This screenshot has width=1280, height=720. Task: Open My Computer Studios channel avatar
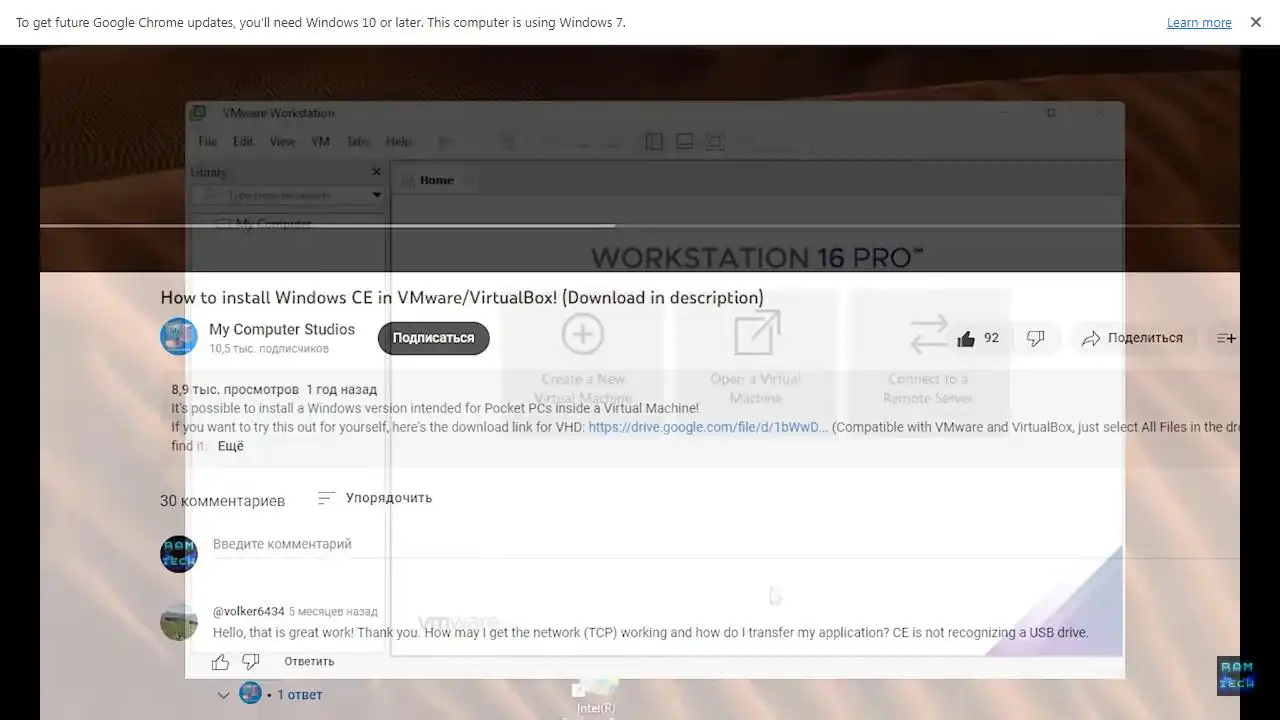179,336
